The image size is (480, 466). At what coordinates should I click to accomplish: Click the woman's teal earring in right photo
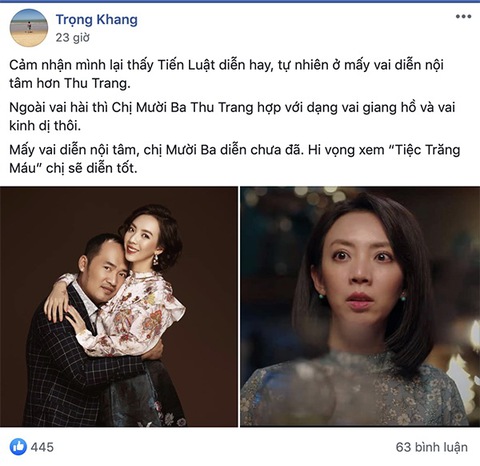click(x=403, y=297)
